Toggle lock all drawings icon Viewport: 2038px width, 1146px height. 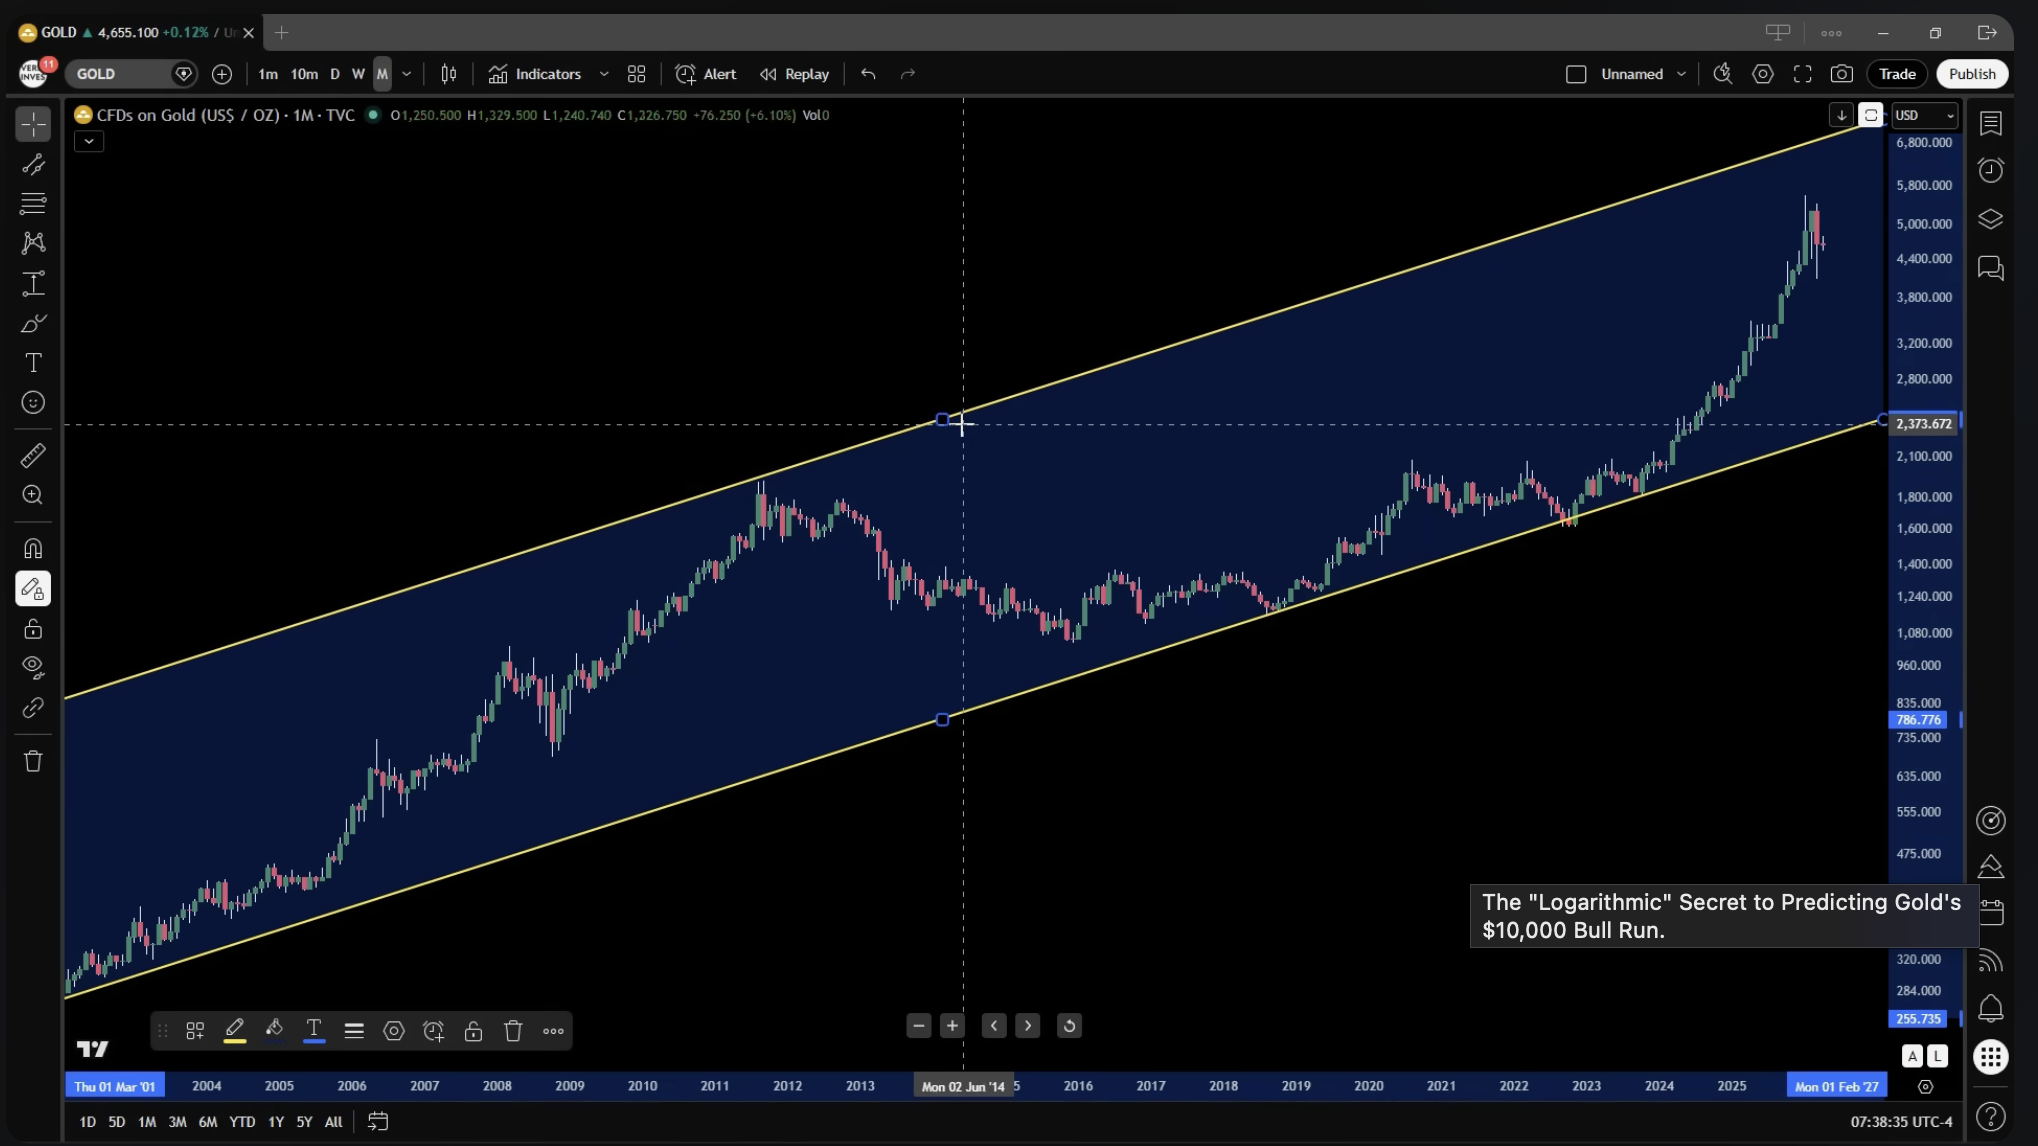coord(33,629)
